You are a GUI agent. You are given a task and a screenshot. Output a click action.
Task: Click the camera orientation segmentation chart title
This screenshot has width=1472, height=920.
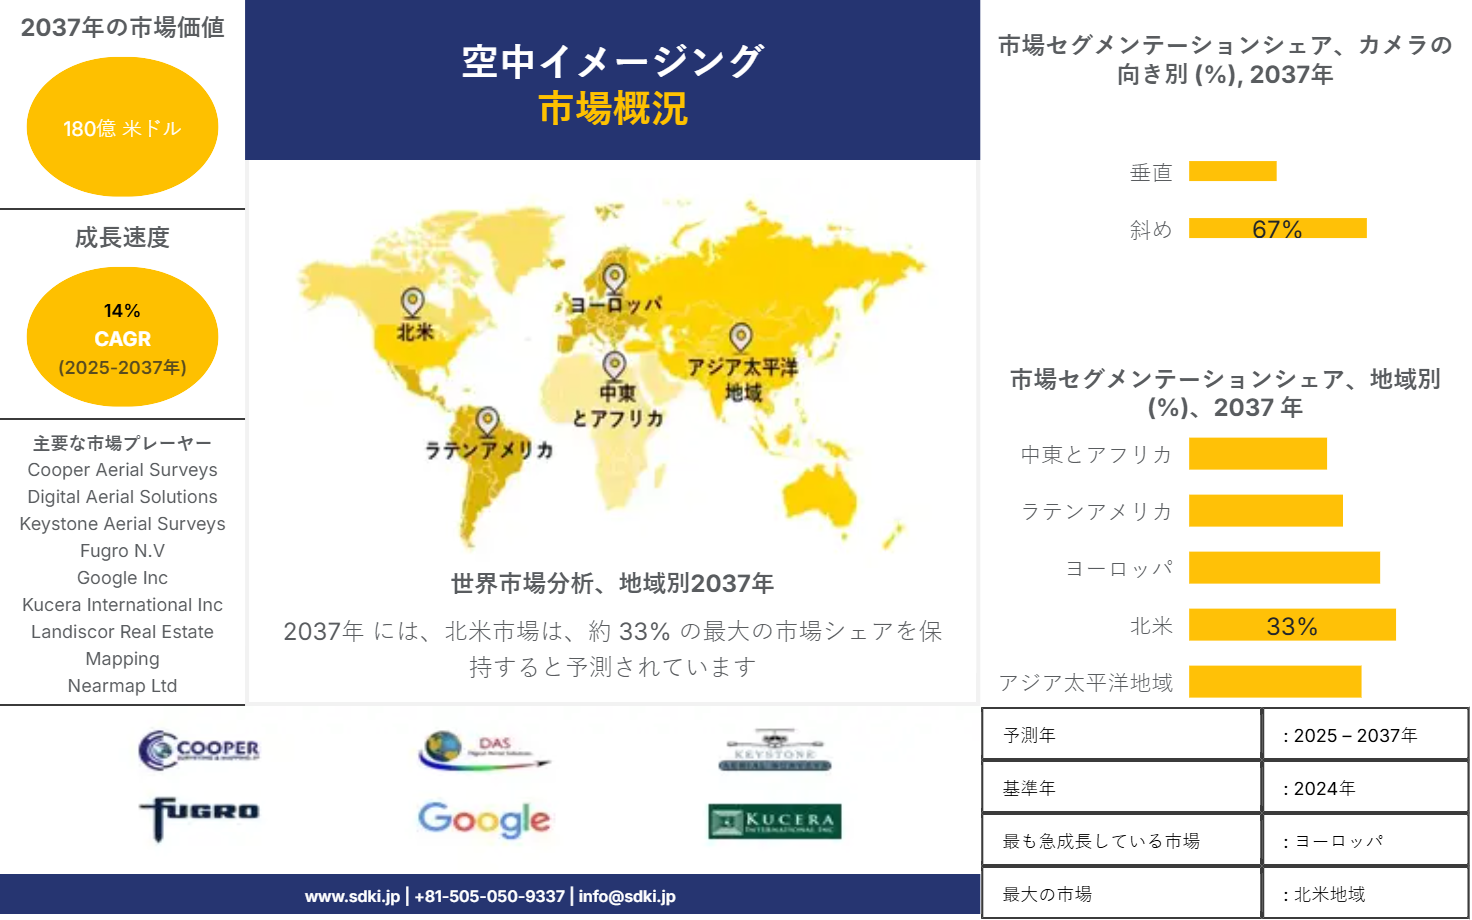pyautogui.click(x=1225, y=59)
